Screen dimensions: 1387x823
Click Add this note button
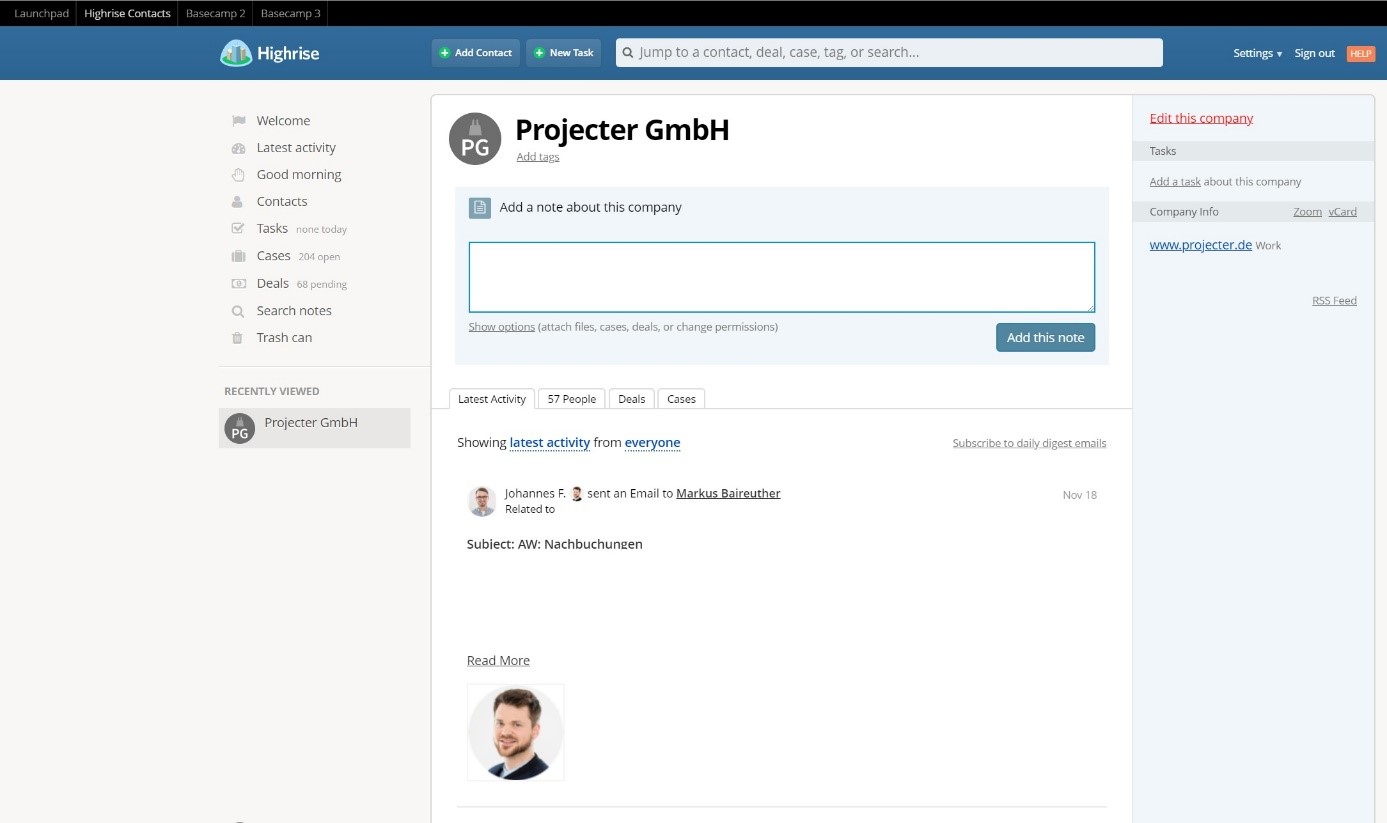tap(1046, 338)
